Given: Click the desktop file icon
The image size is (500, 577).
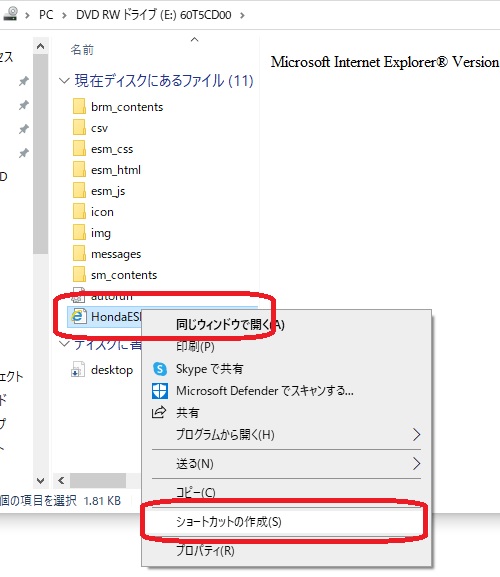Looking at the screenshot, I should tap(78, 369).
